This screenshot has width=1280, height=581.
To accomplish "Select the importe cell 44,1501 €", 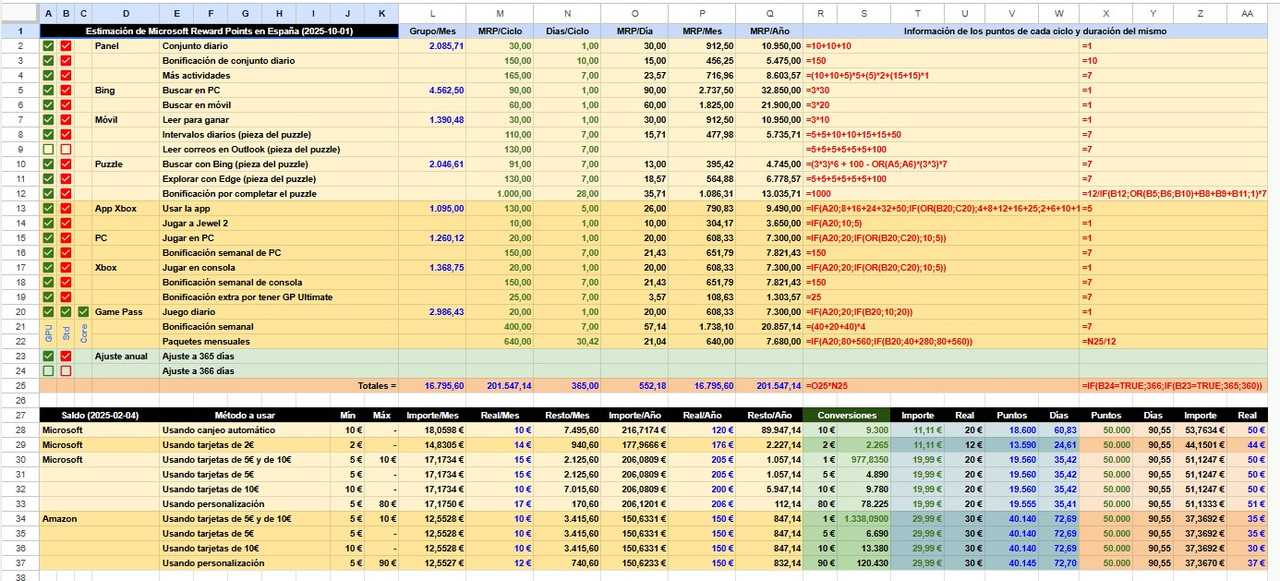I will point(1200,445).
